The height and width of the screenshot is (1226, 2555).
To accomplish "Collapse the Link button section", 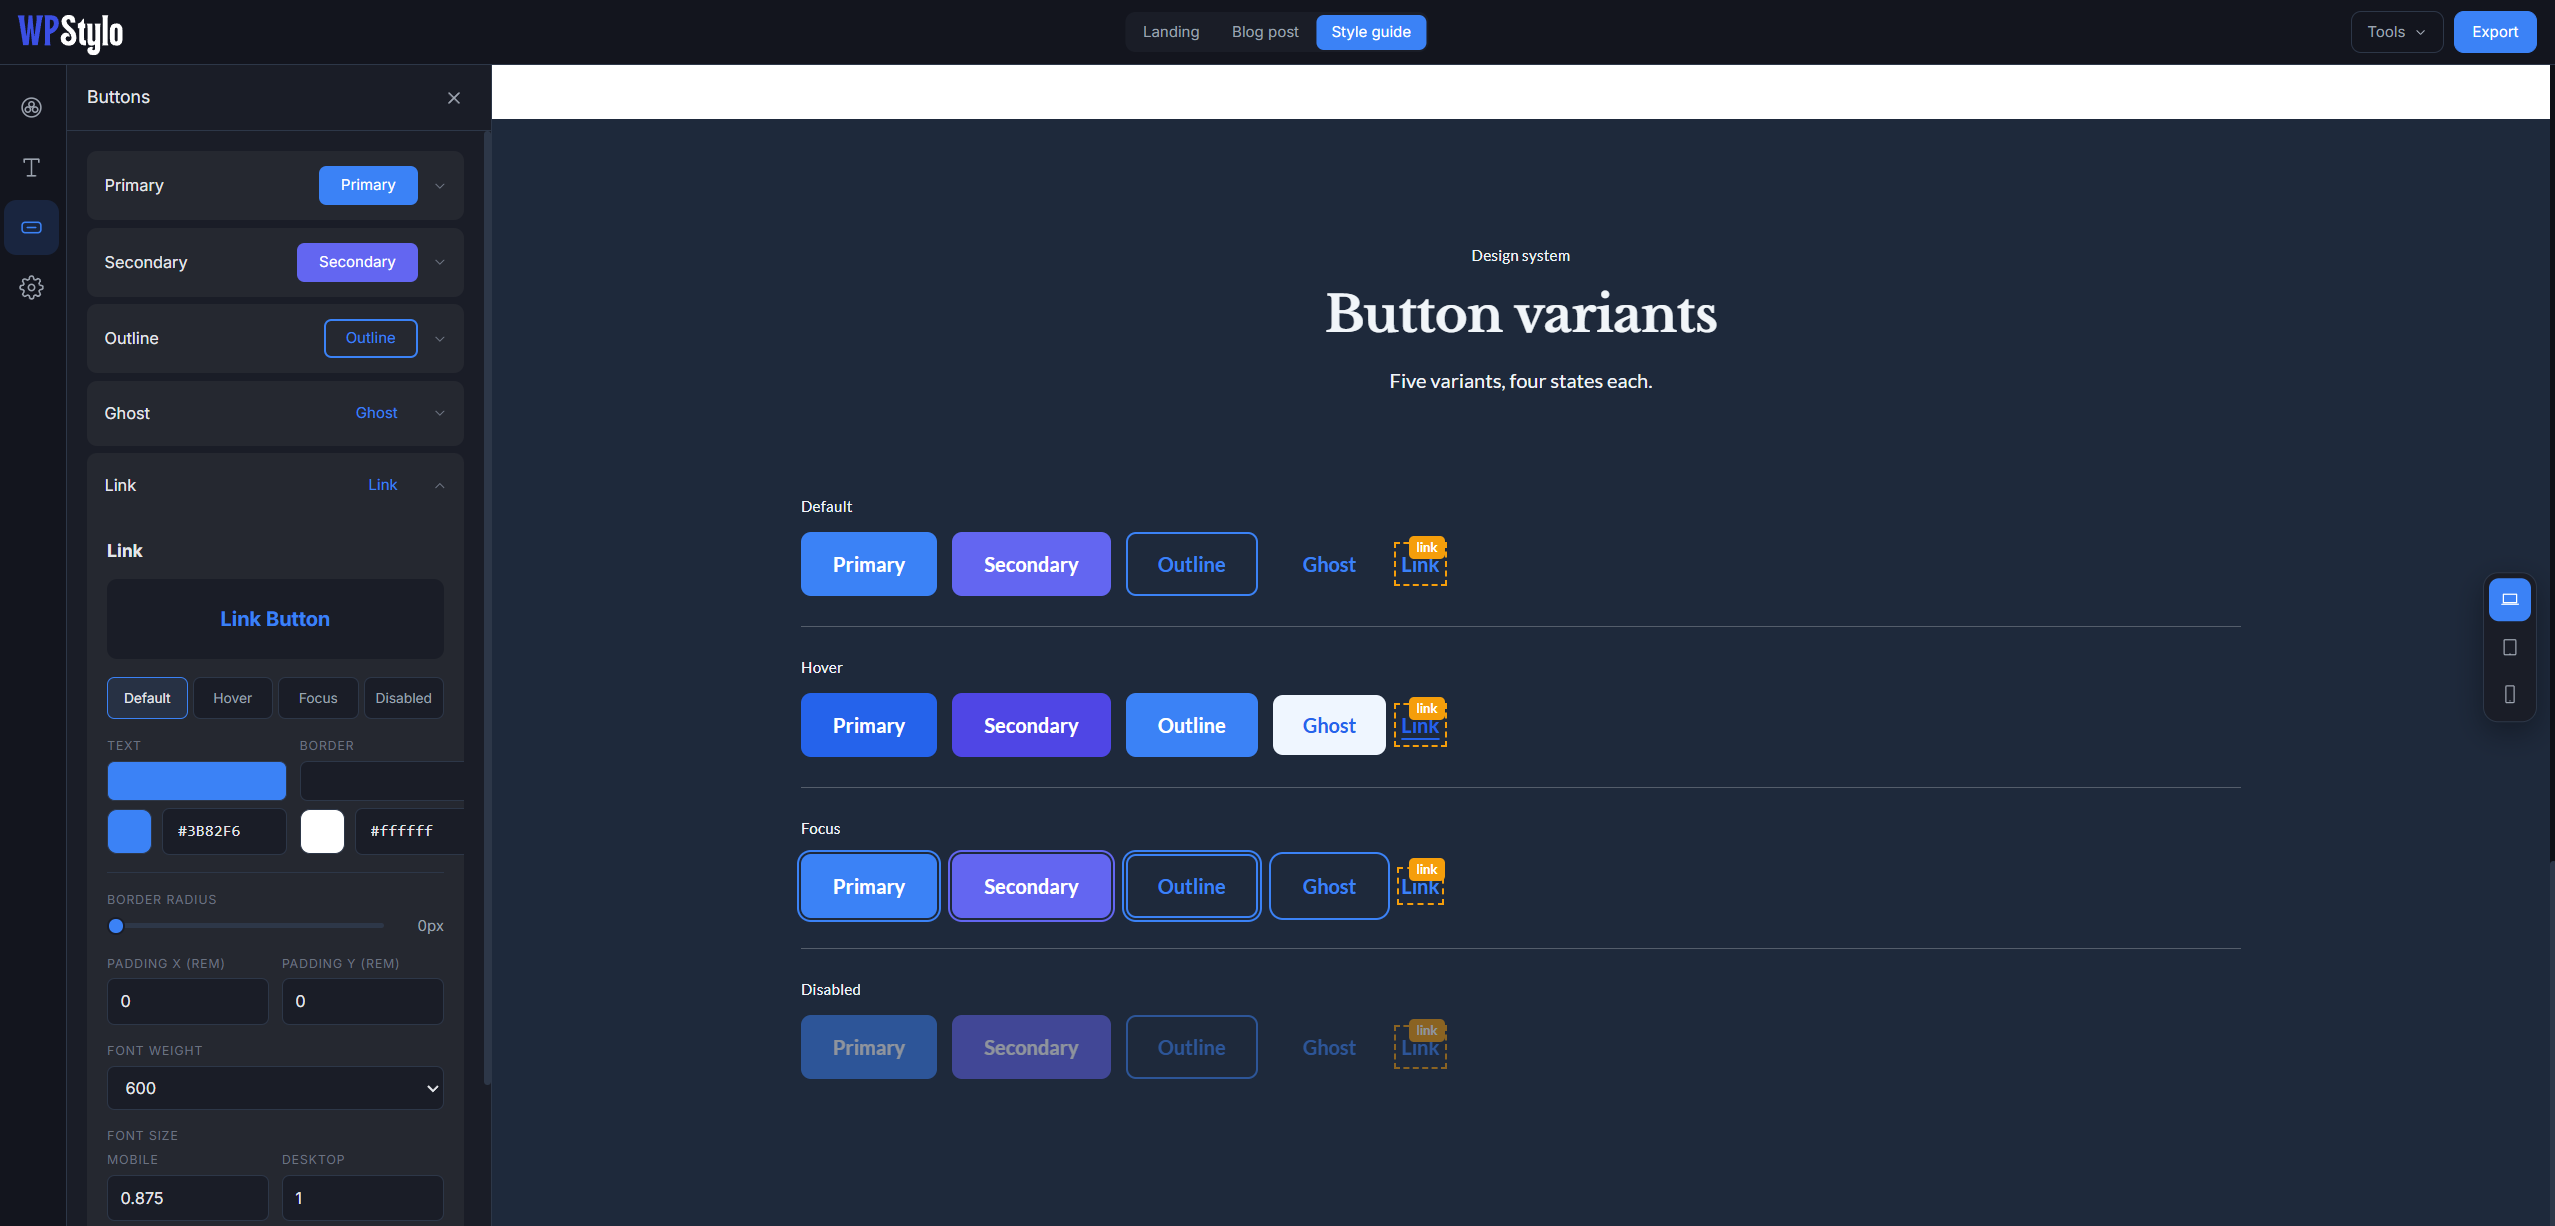I will [440, 485].
